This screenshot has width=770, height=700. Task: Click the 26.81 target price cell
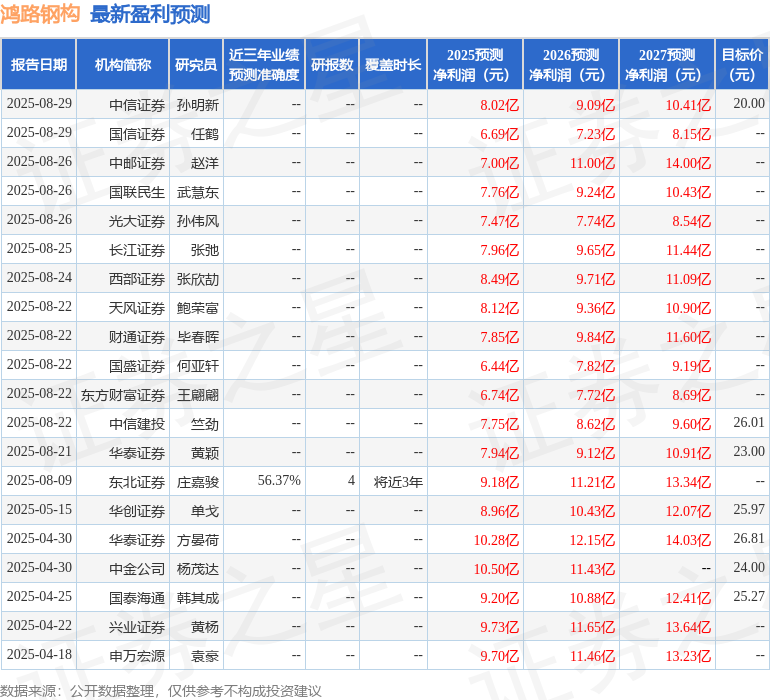point(748,539)
